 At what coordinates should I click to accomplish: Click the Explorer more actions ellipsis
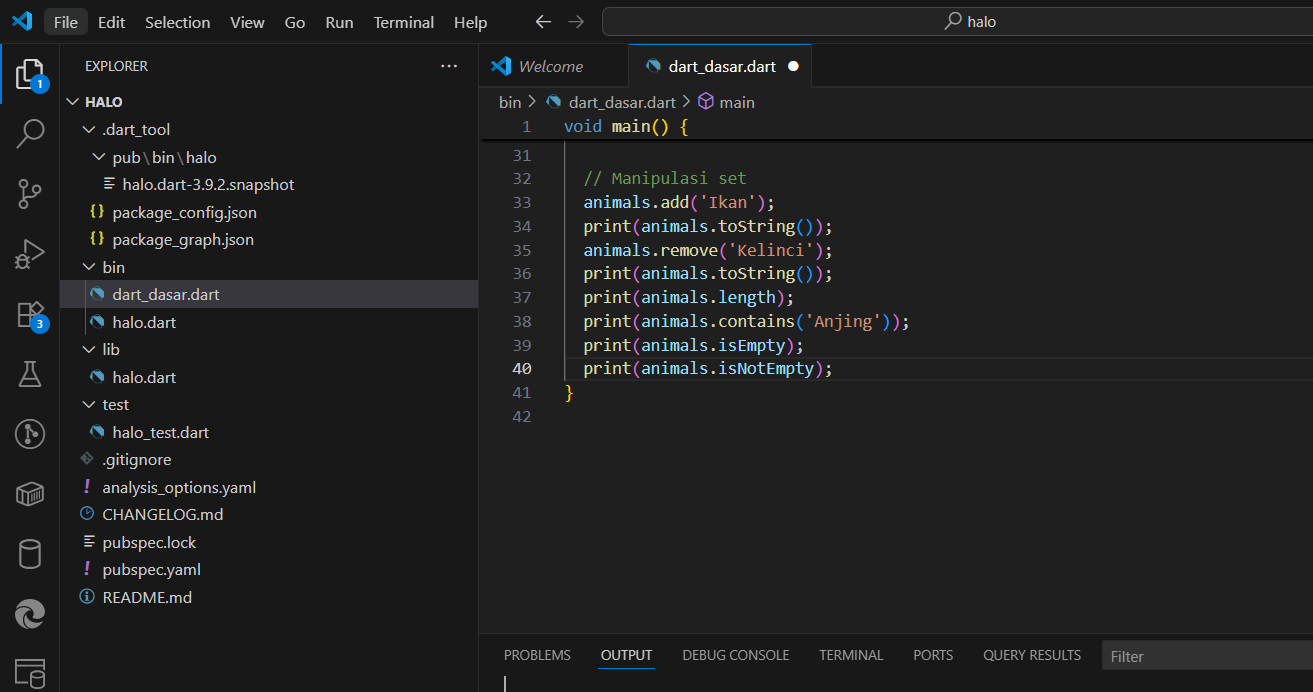[448, 66]
